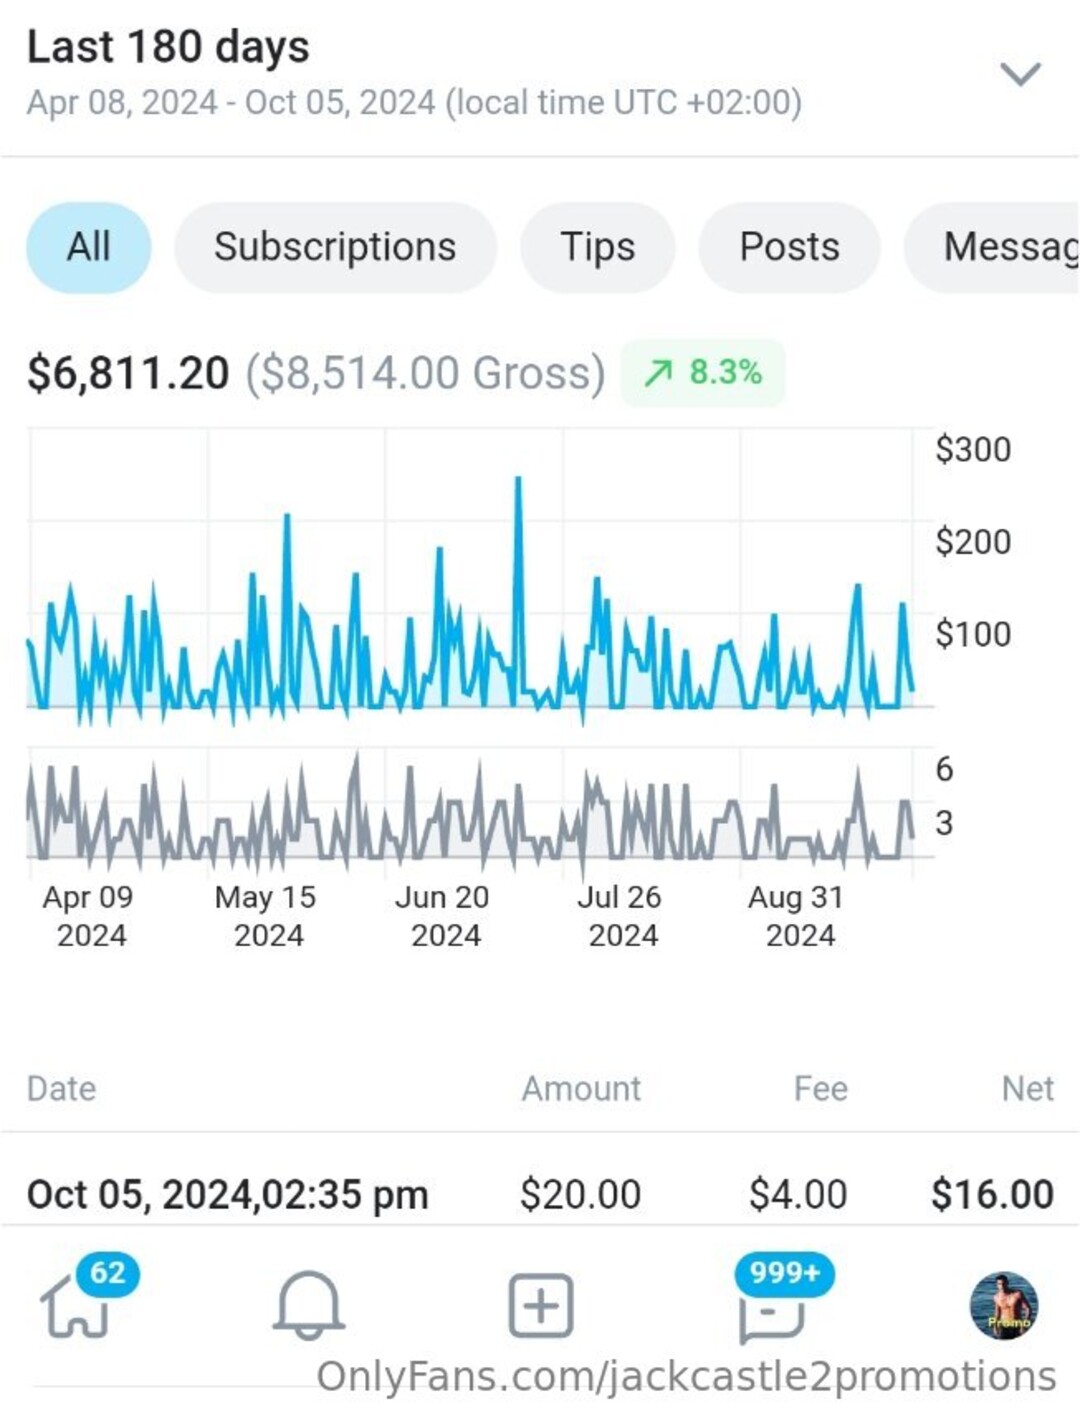Switch to the Subscriptions filter

tap(335, 247)
